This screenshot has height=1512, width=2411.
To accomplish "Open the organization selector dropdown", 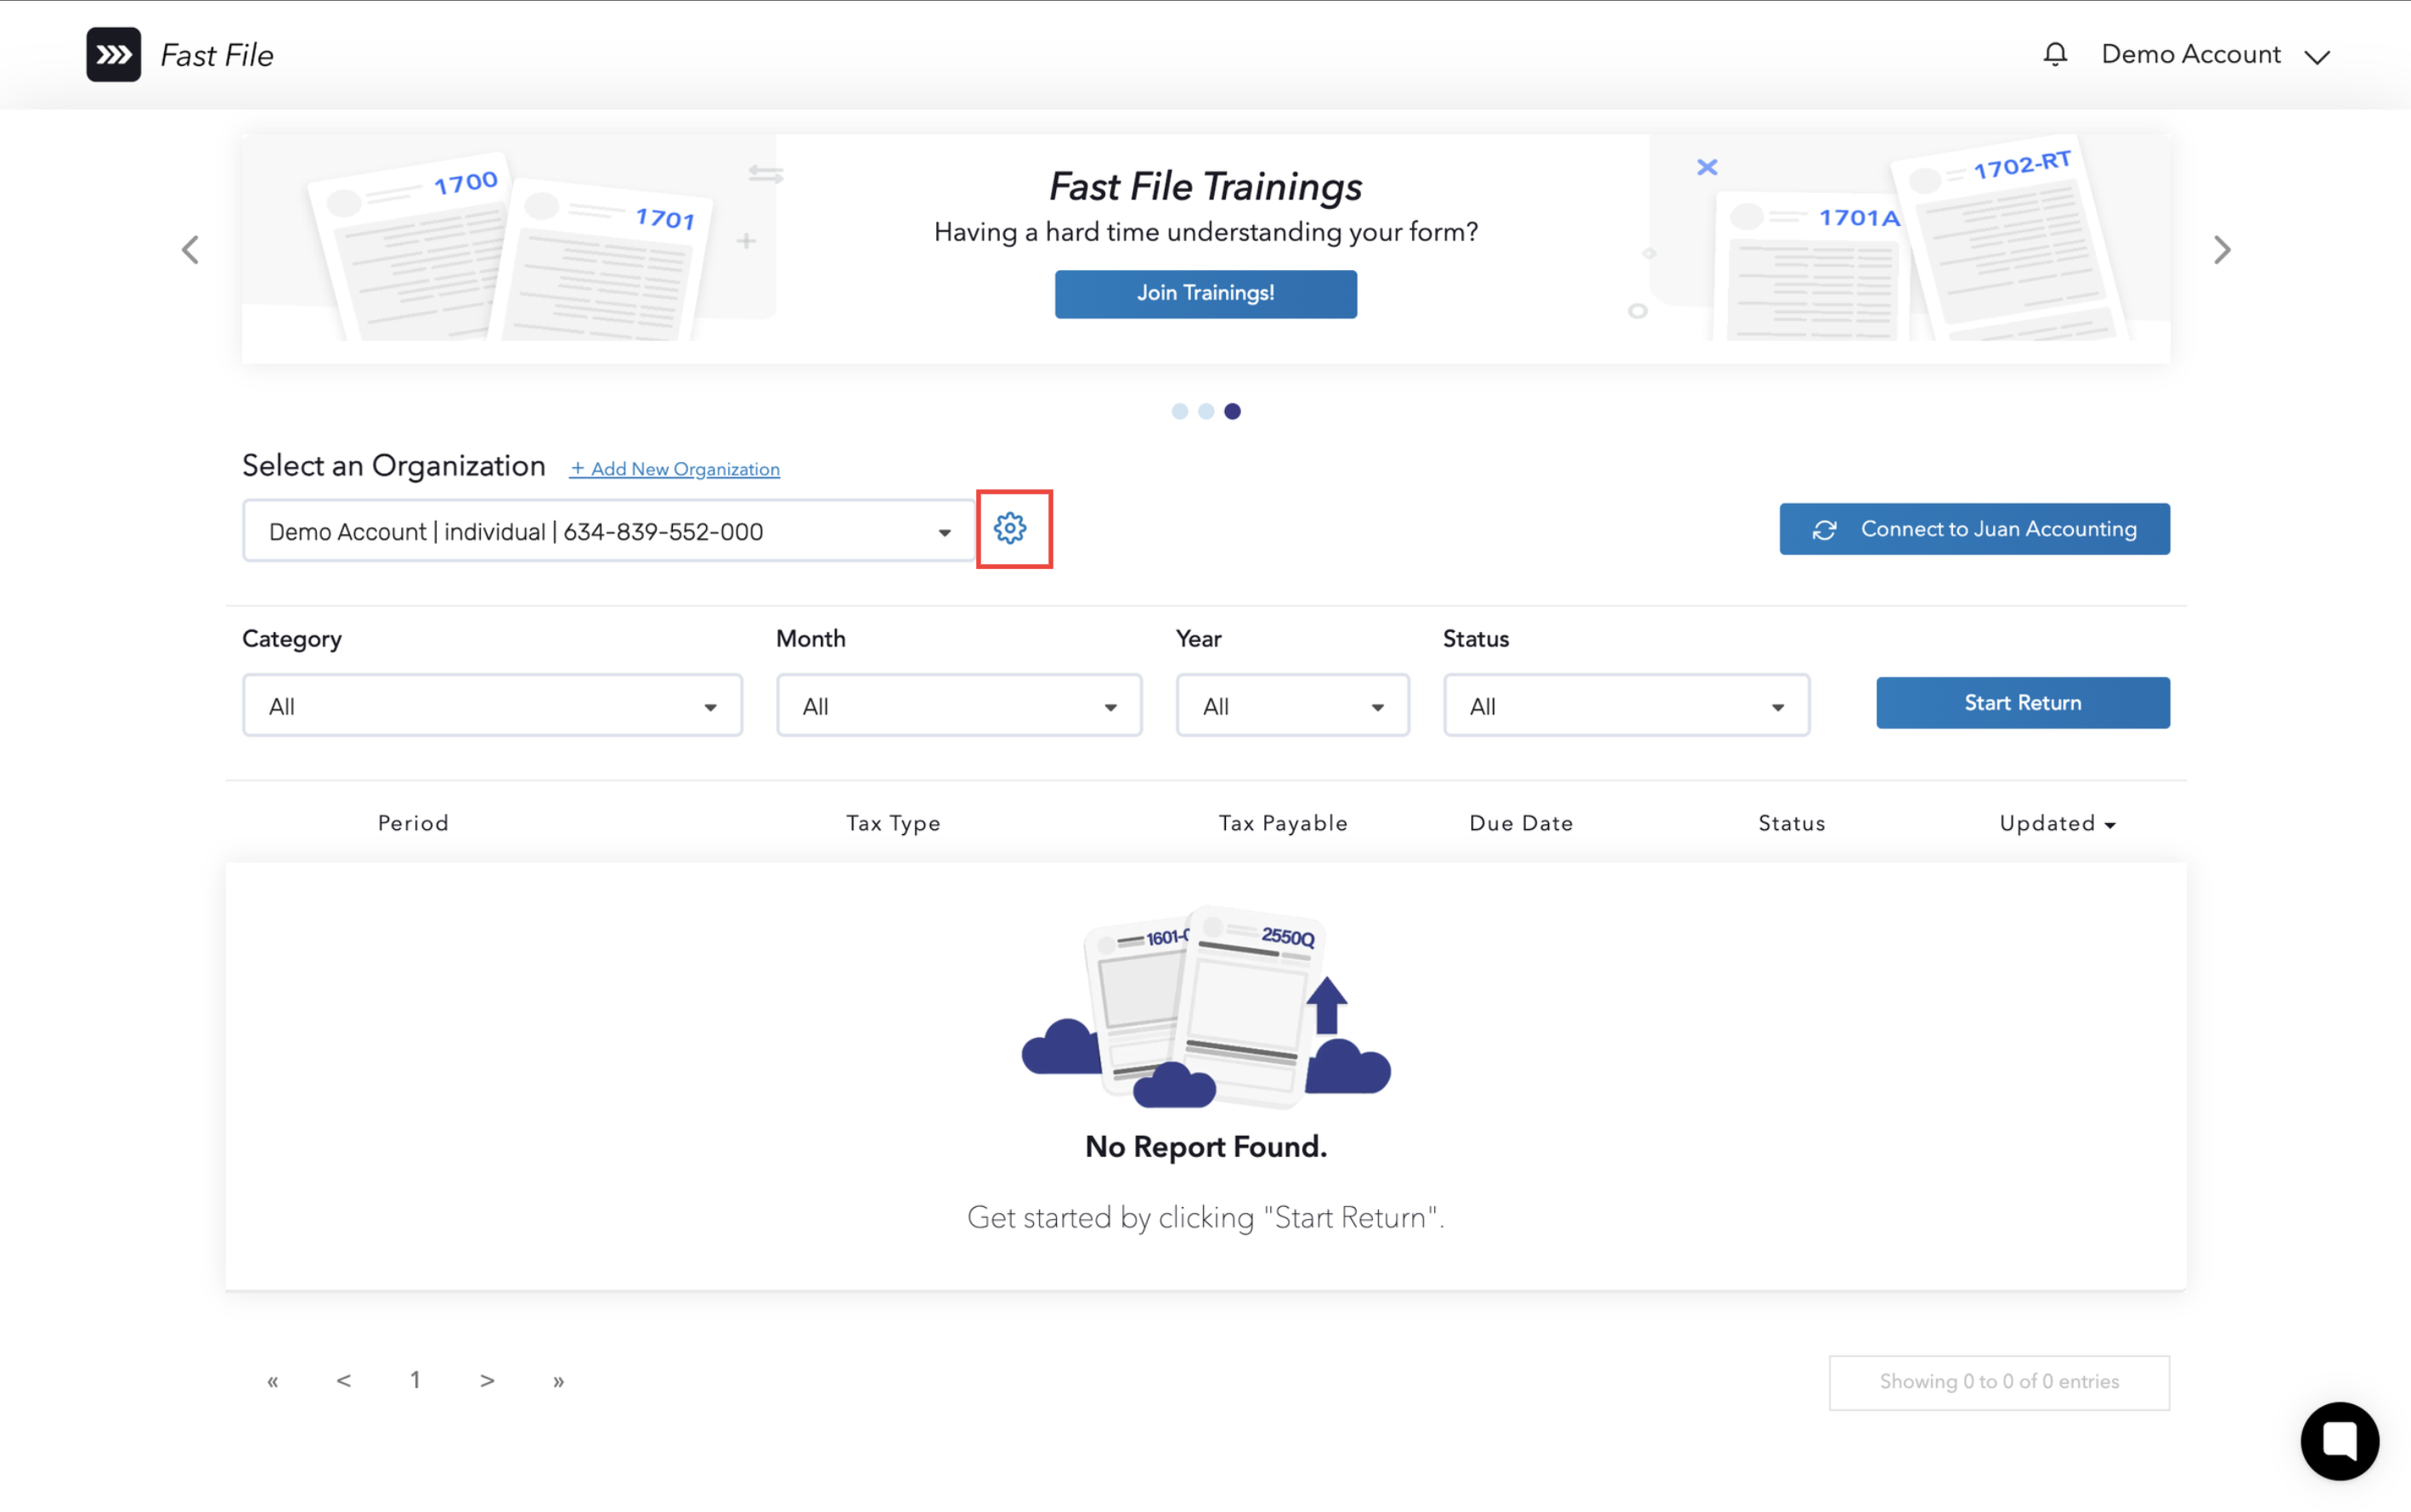I will pos(608,531).
